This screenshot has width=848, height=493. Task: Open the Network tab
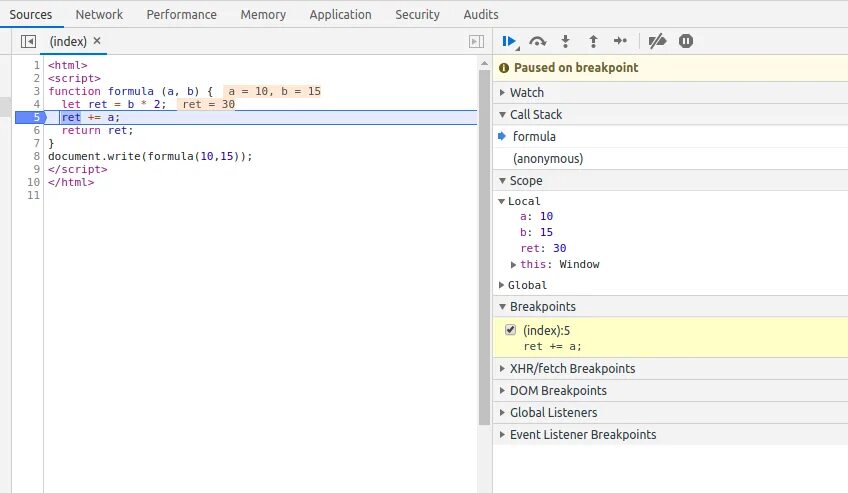pyautogui.click(x=99, y=15)
